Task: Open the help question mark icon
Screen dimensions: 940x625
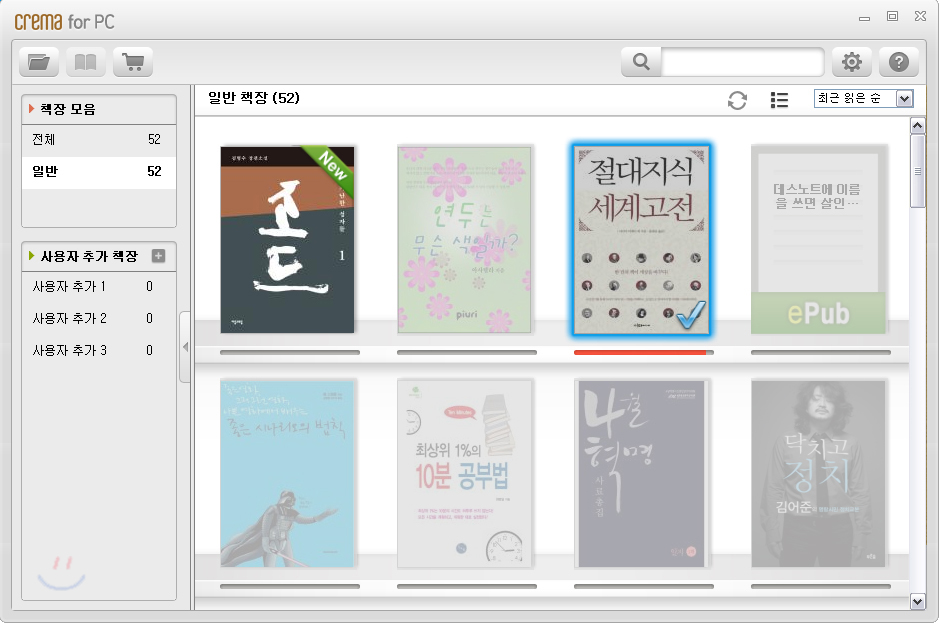Action: click(899, 62)
